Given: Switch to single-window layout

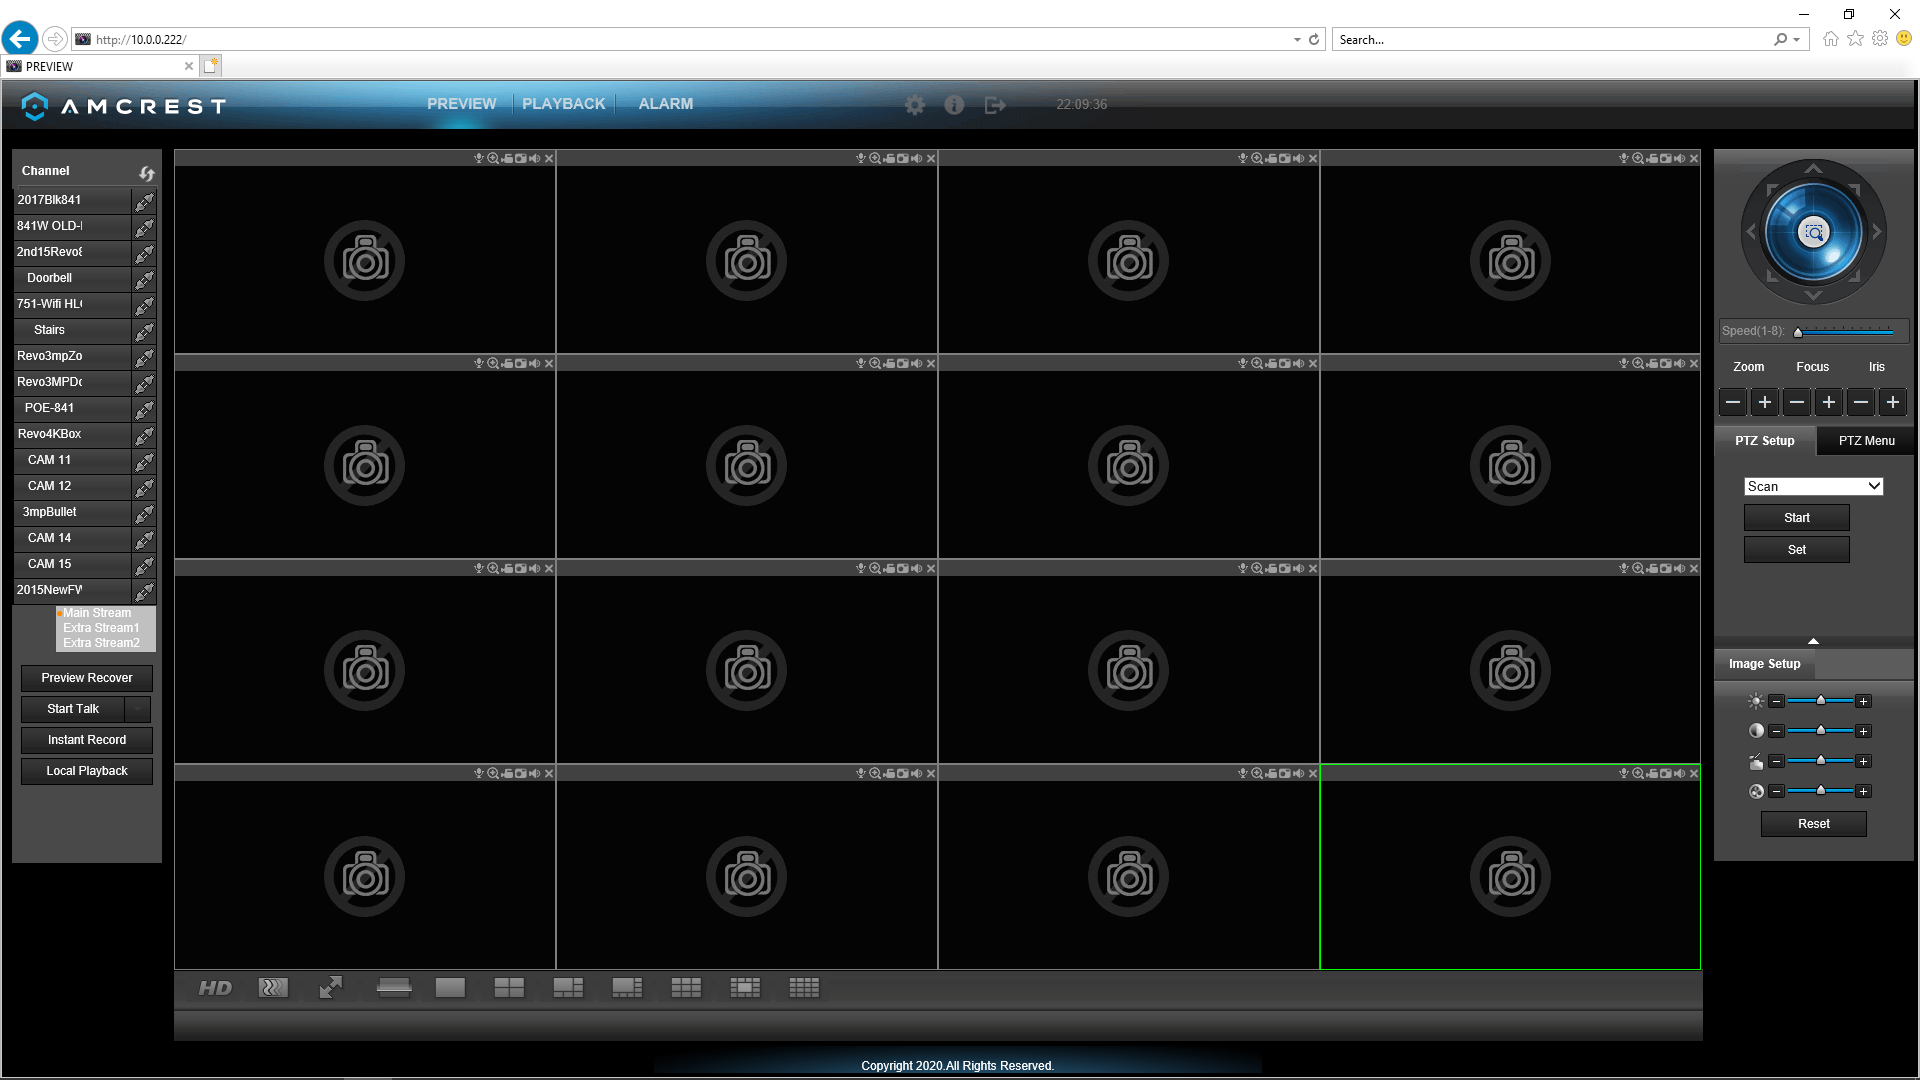Looking at the screenshot, I should [450, 988].
